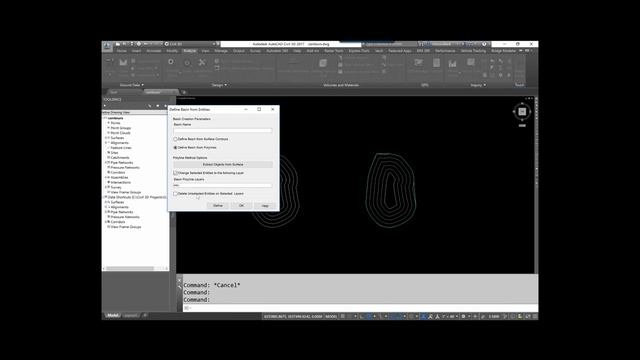The width and height of the screenshot is (640, 360).
Task: Open the Annotate ribbon tab
Action: pos(153,51)
